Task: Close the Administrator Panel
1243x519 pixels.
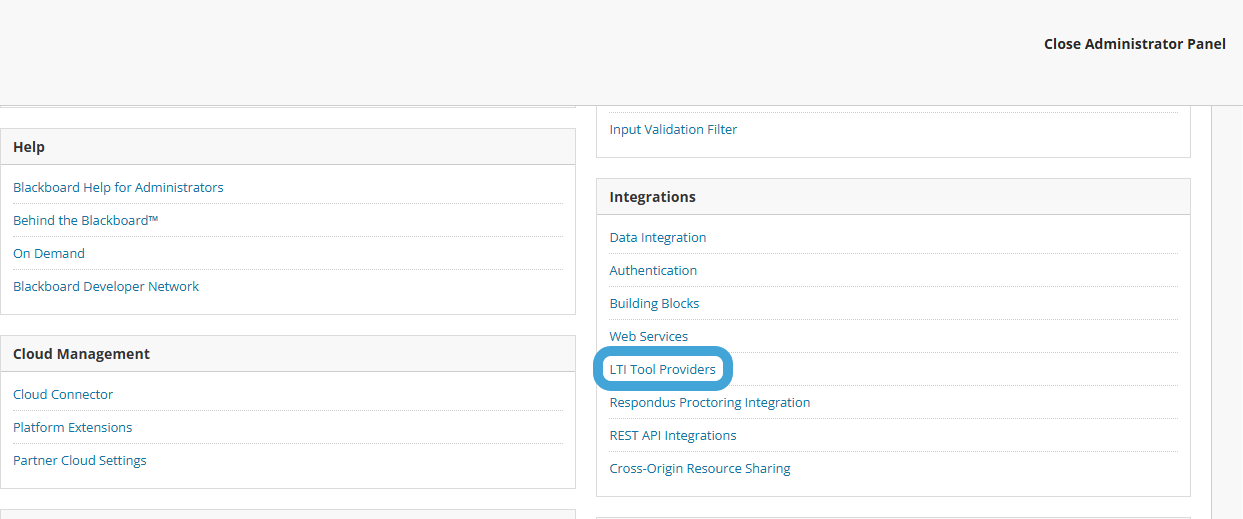Action: click(1135, 44)
